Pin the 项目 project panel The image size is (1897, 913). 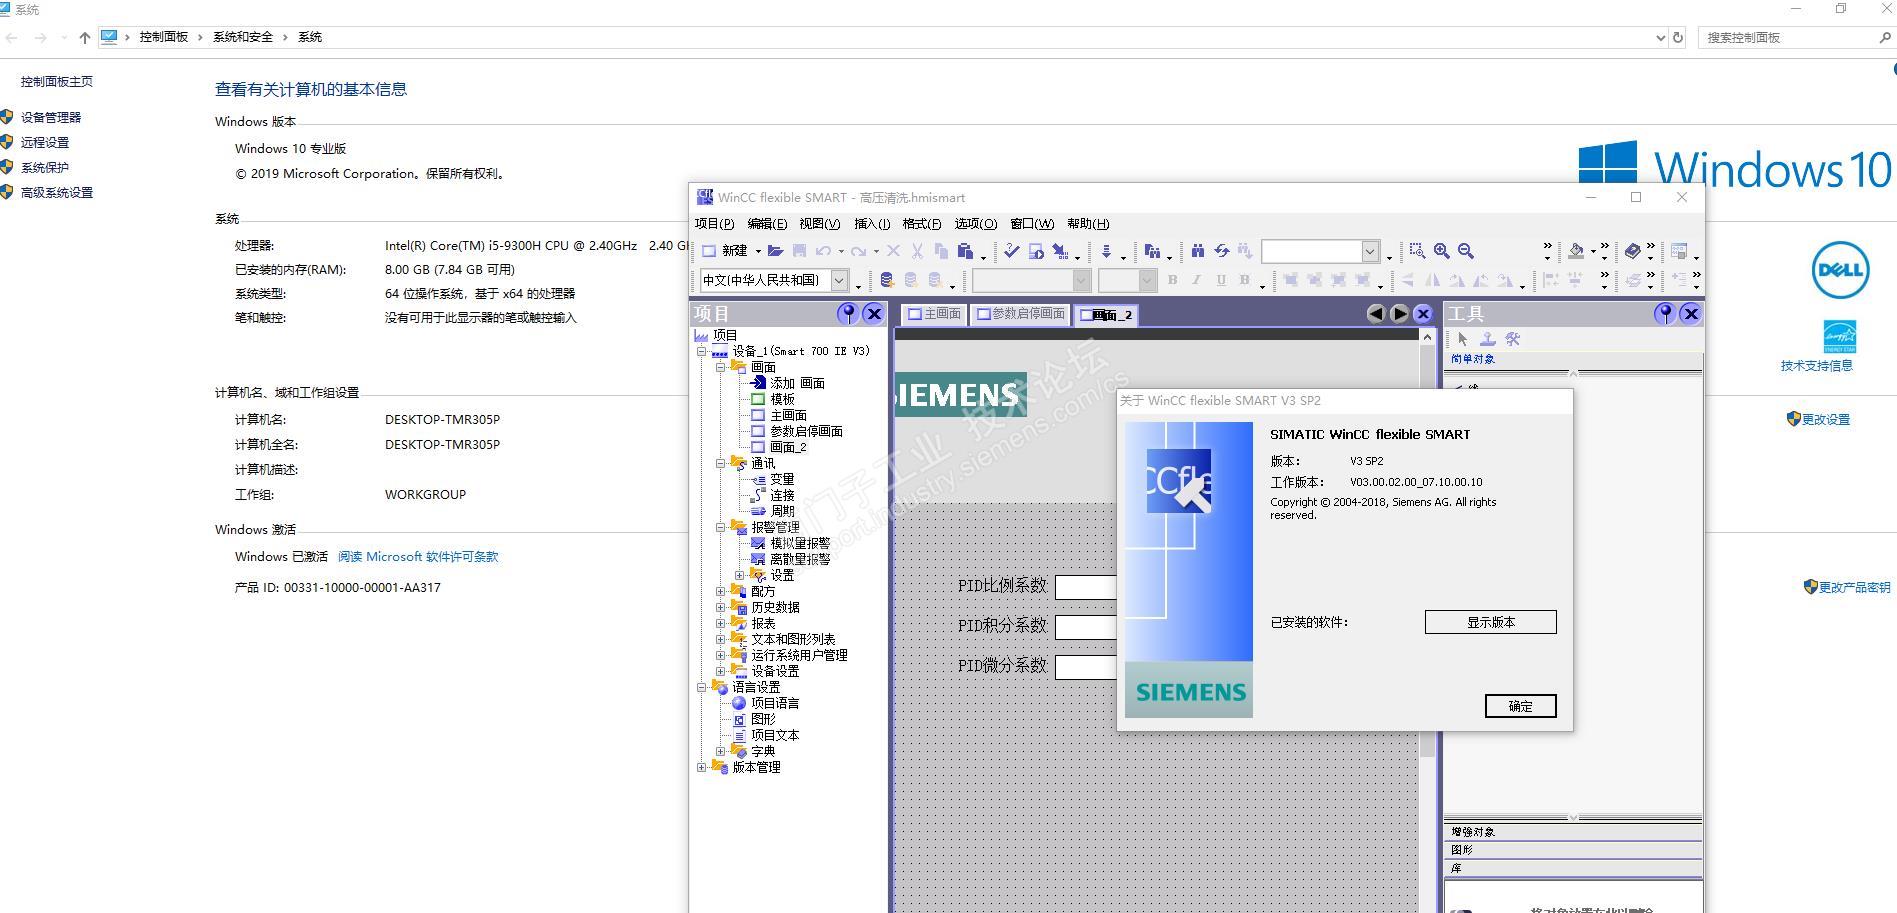pos(848,314)
